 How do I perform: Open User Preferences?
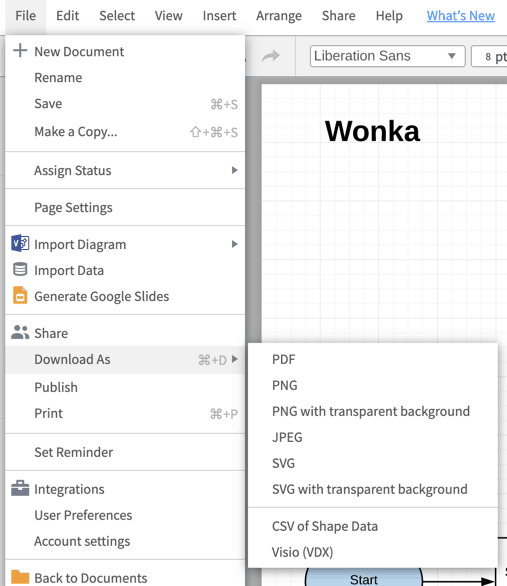pyautogui.click(x=125, y=515)
